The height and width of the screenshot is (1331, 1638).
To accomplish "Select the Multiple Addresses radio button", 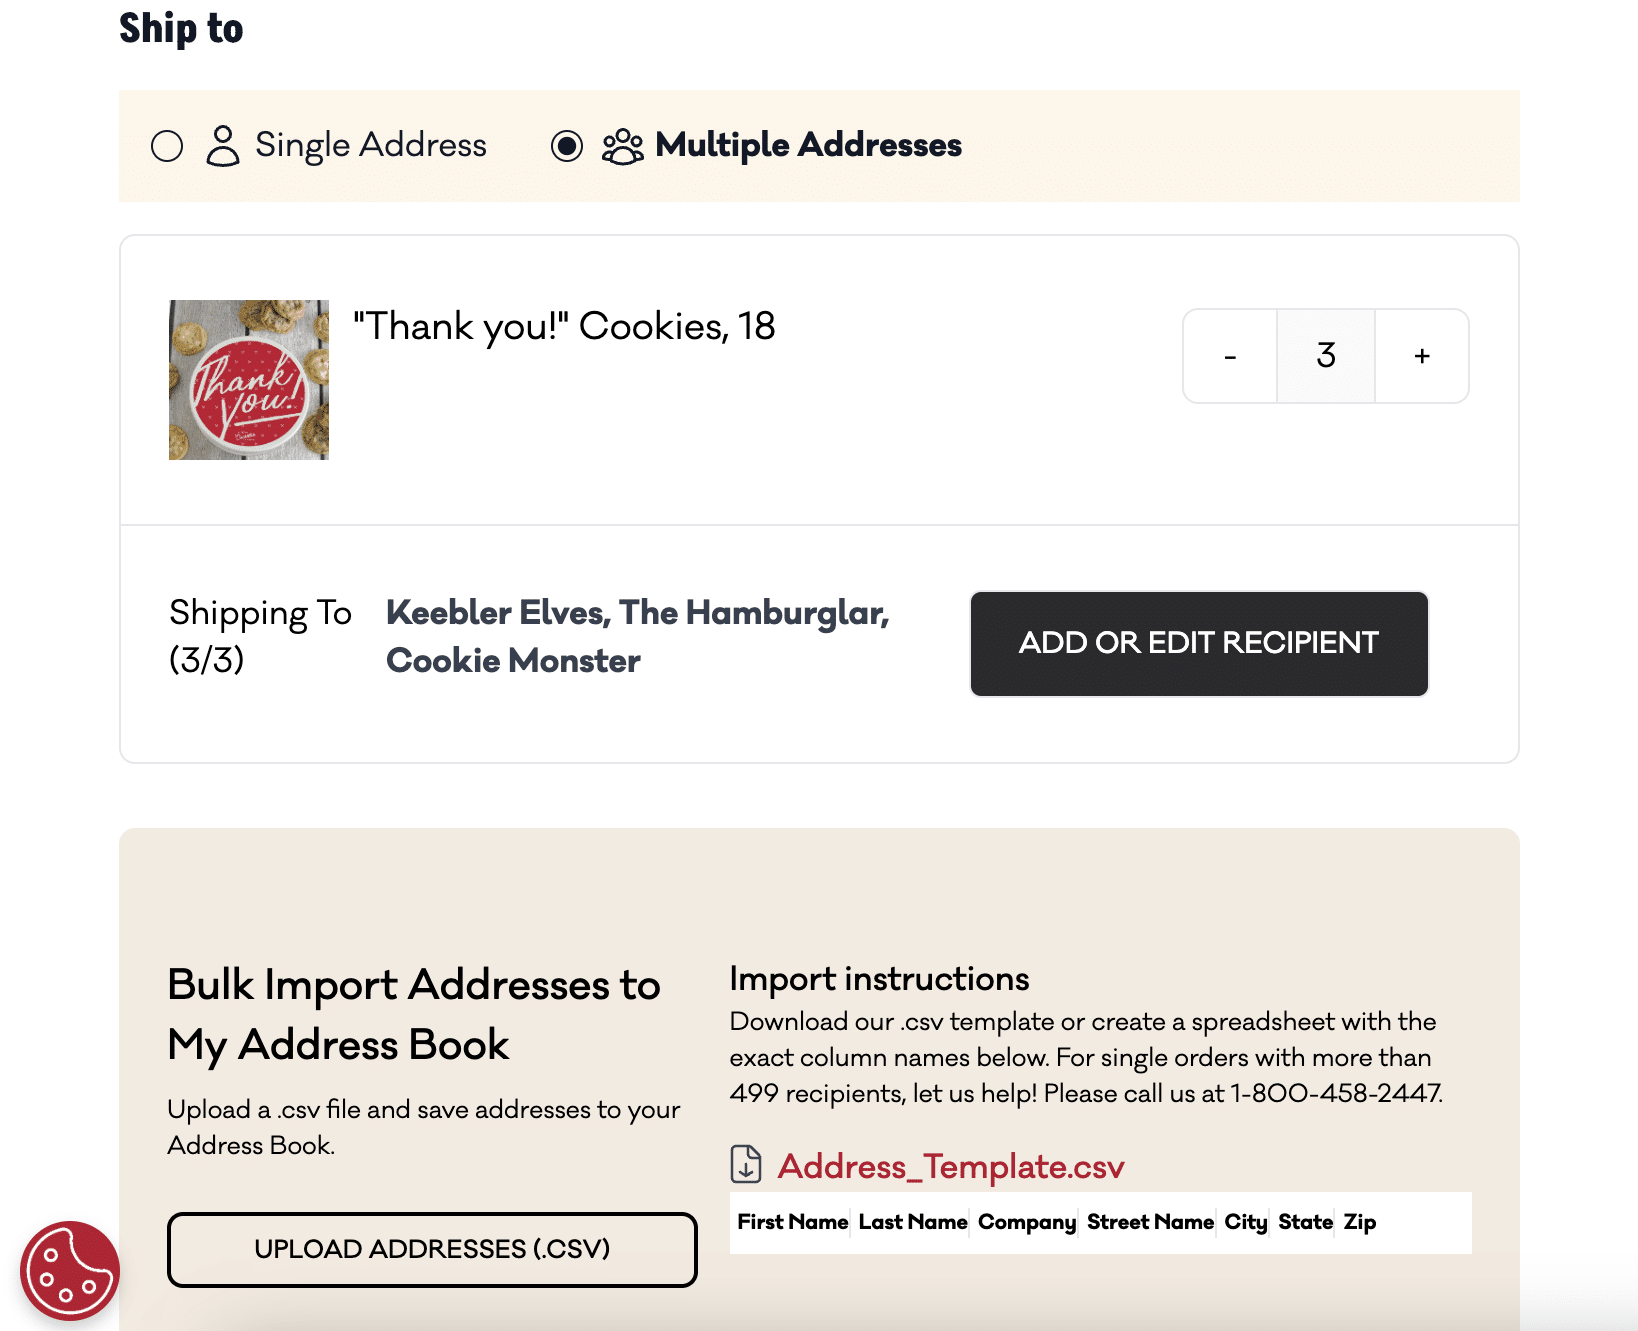I will point(567,146).
